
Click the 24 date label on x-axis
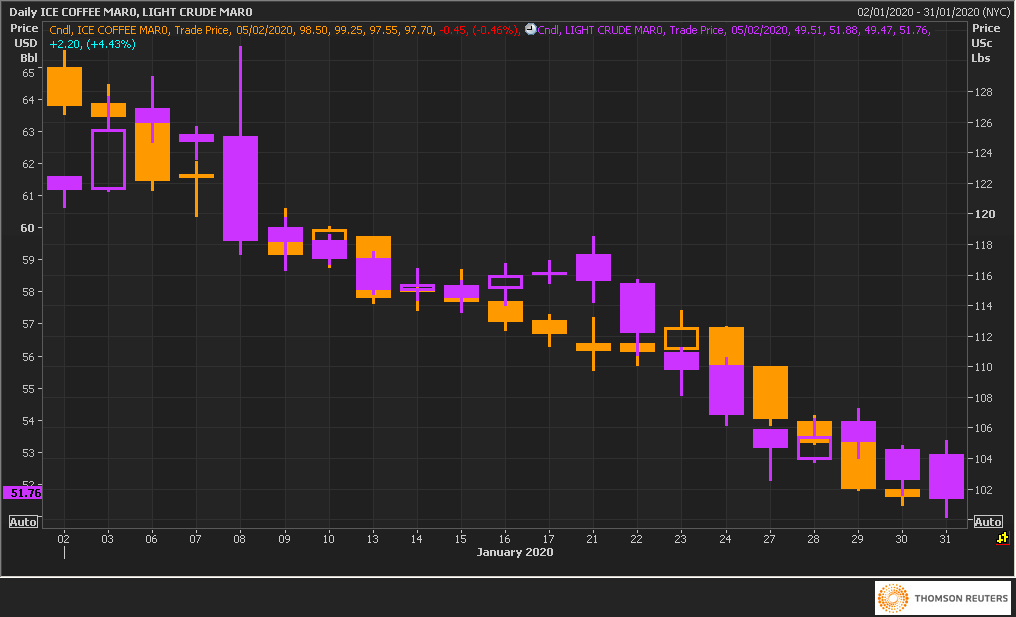(725, 539)
